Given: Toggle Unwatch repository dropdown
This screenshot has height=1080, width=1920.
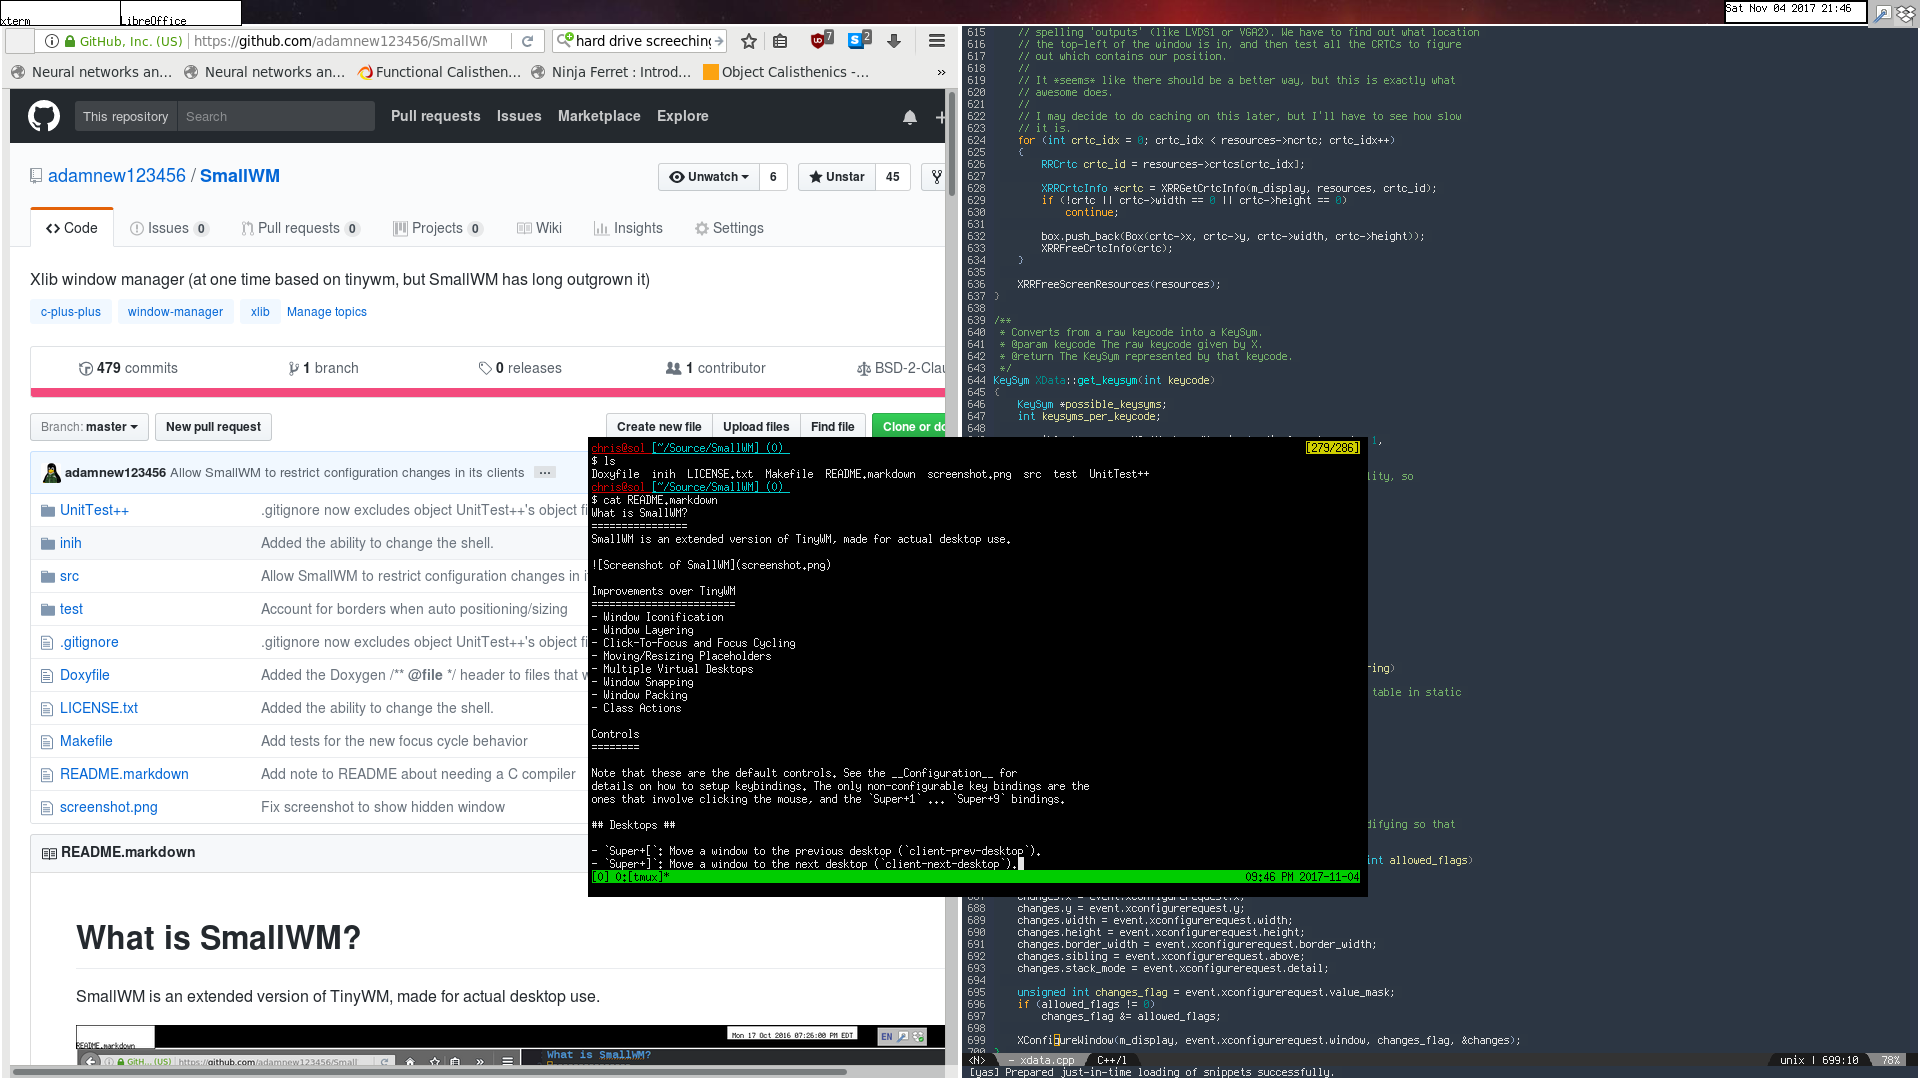Looking at the screenshot, I should [709, 177].
